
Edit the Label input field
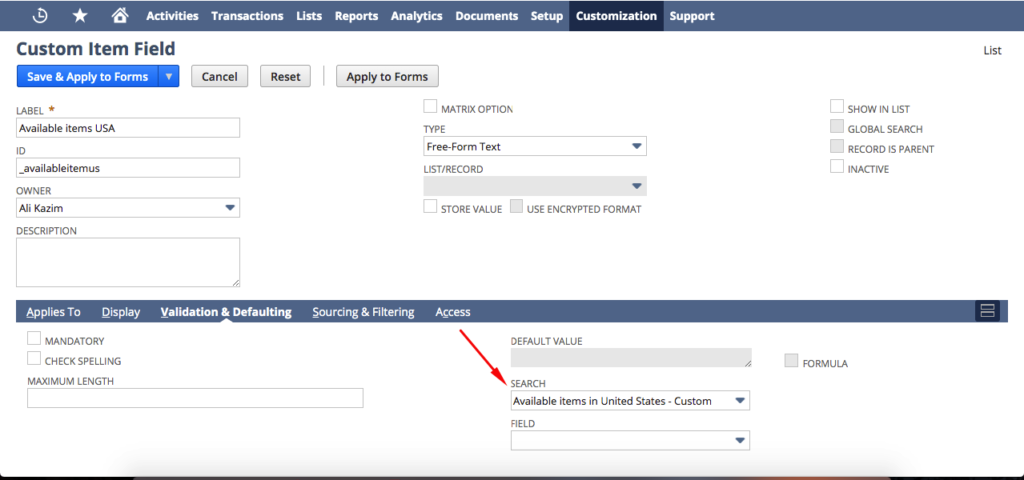pos(128,128)
